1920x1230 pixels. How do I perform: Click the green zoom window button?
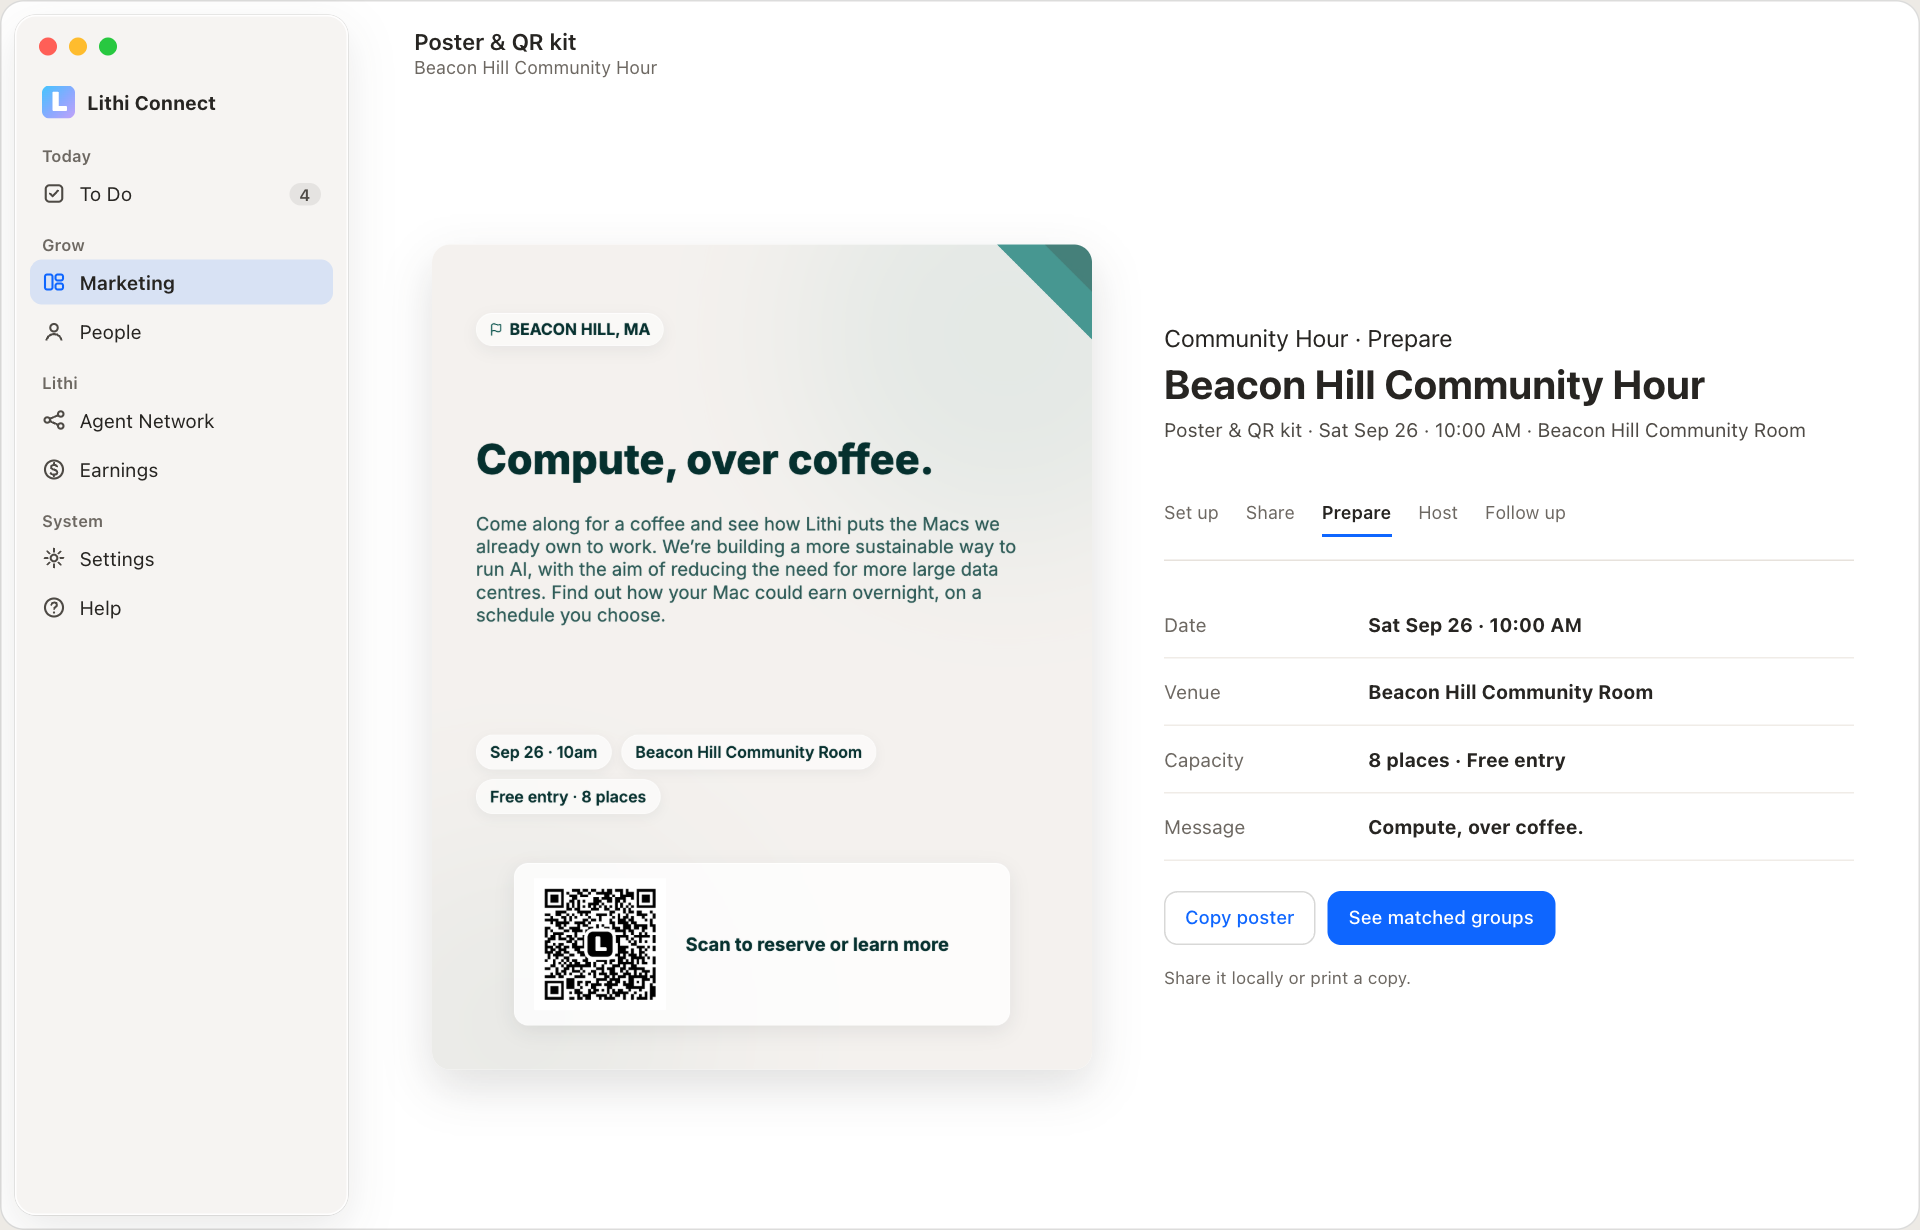pyautogui.click(x=108, y=46)
